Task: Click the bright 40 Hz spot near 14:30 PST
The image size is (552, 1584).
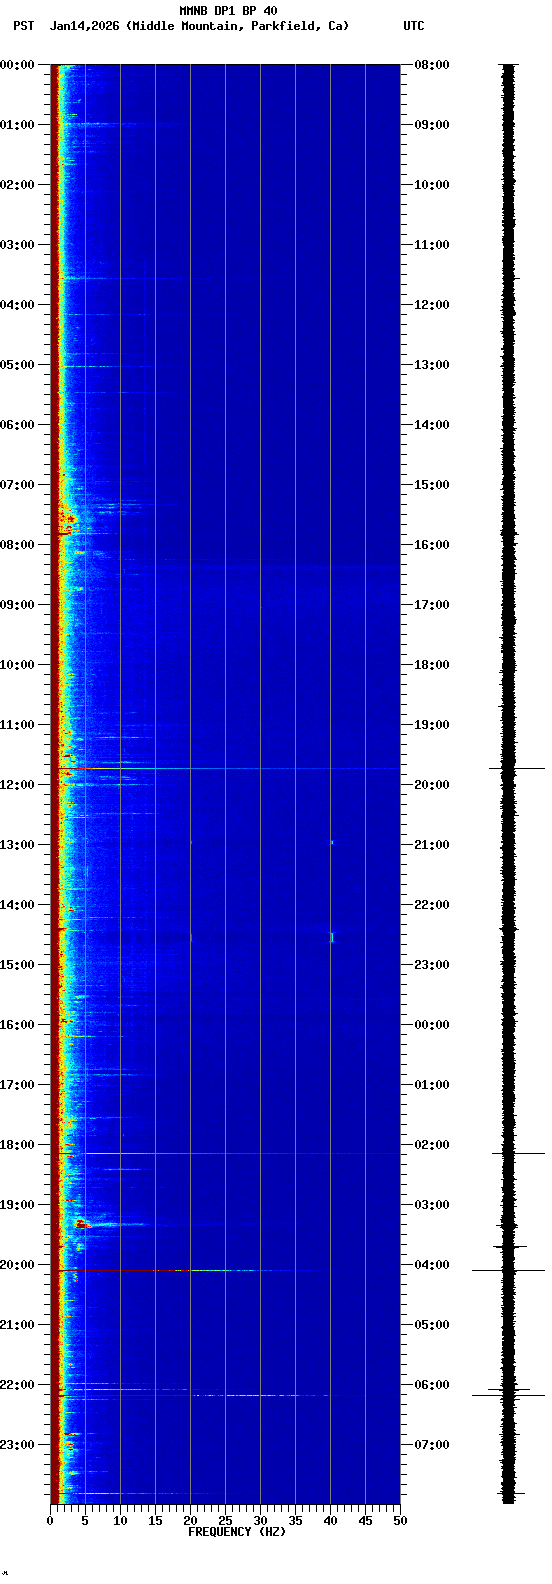Action: click(x=332, y=937)
